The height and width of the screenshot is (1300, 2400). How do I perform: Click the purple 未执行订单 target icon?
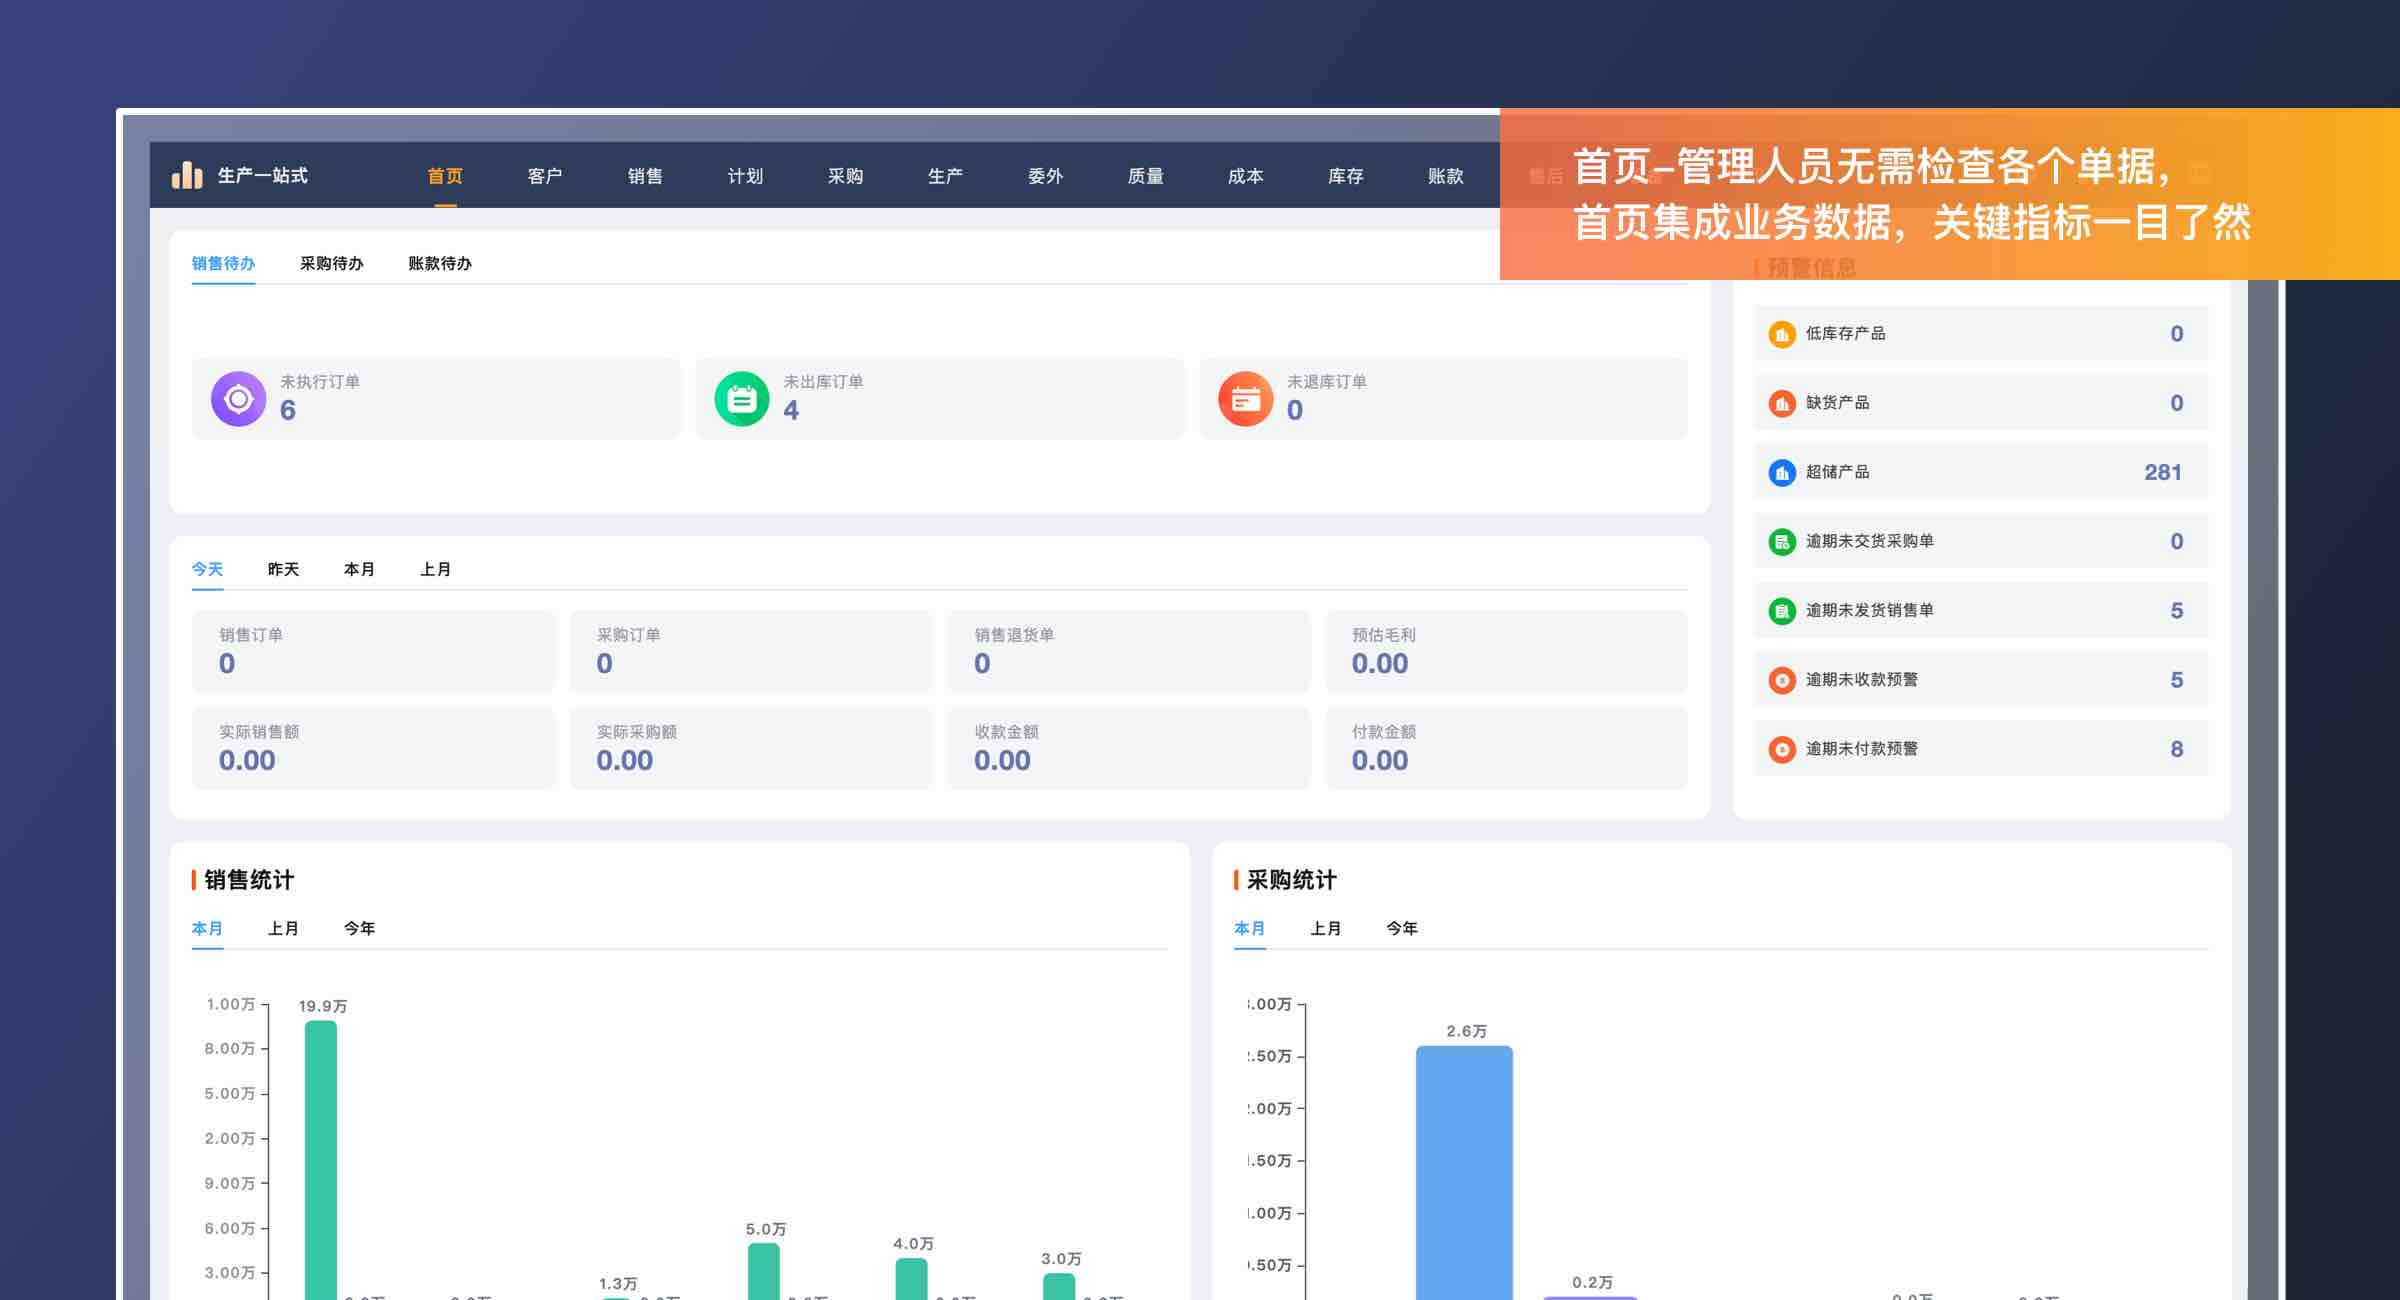coord(238,399)
